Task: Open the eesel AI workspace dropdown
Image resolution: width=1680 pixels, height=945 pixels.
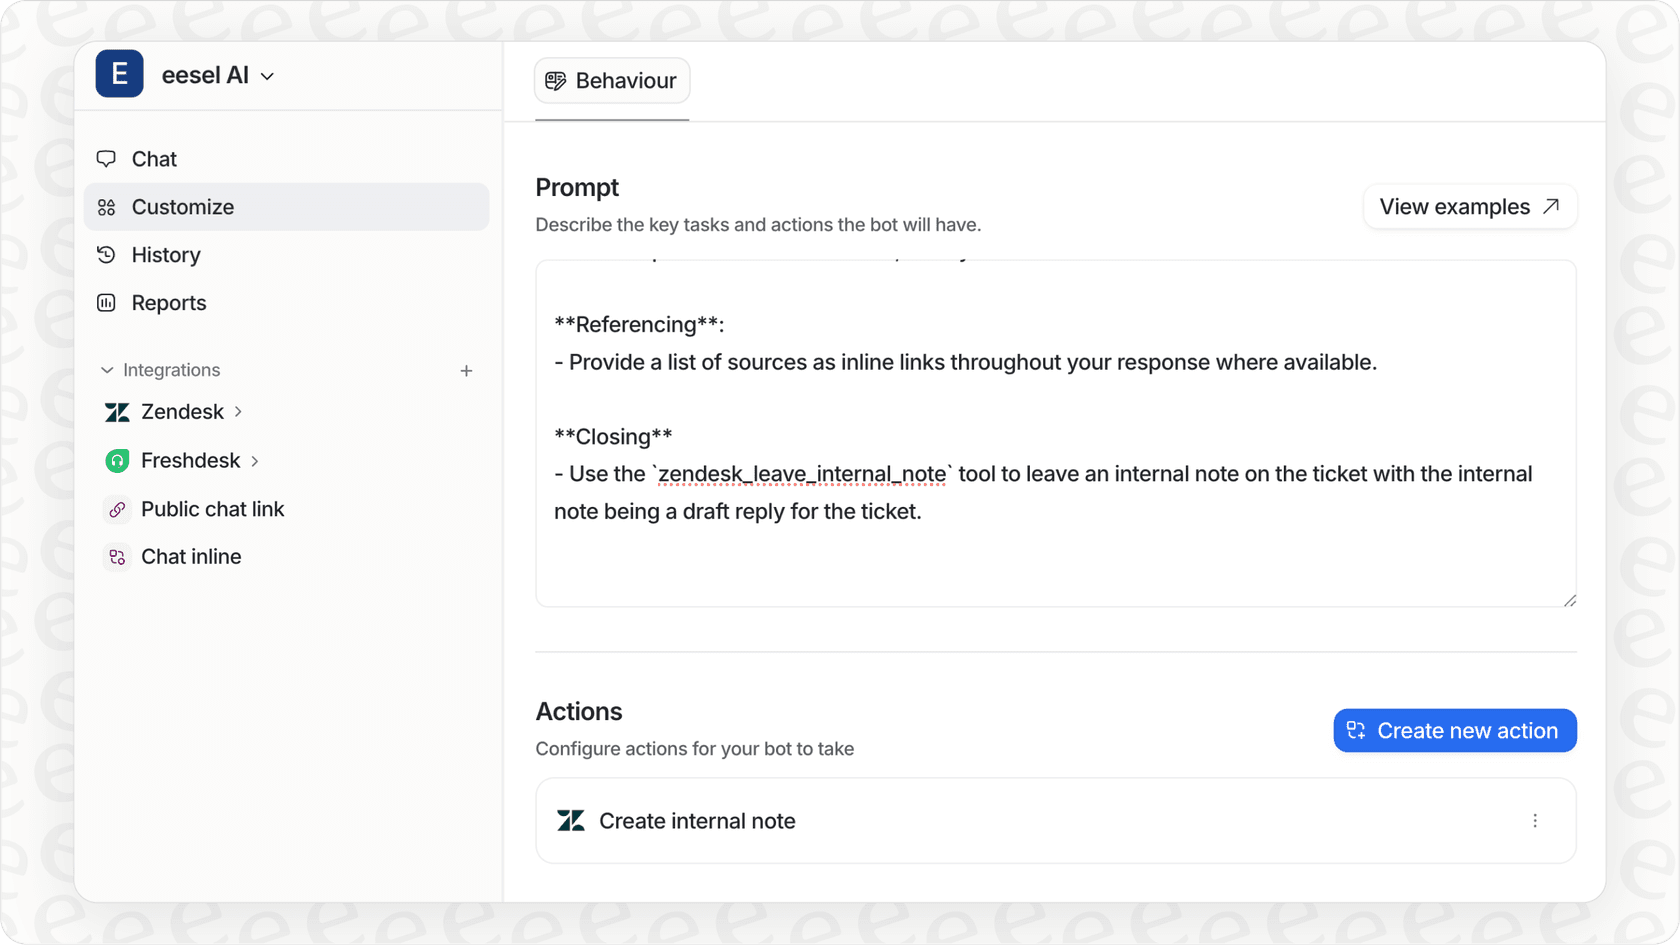Action: point(267,75)
